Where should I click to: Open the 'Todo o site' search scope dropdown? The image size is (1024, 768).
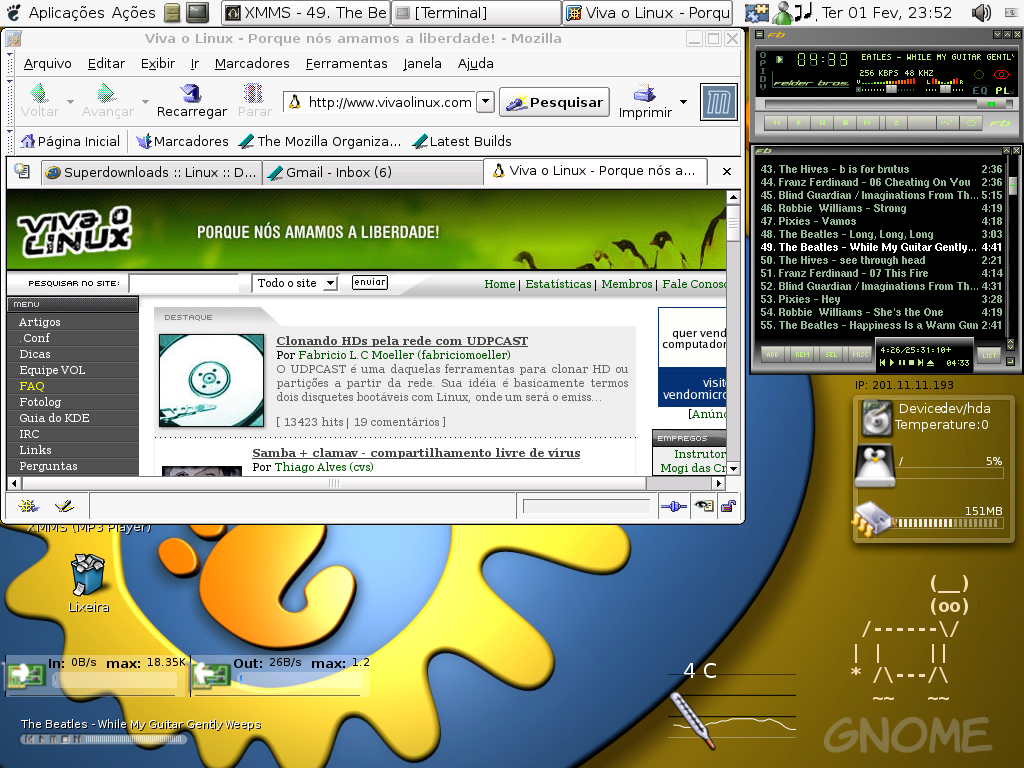click(x=331, y=283)
